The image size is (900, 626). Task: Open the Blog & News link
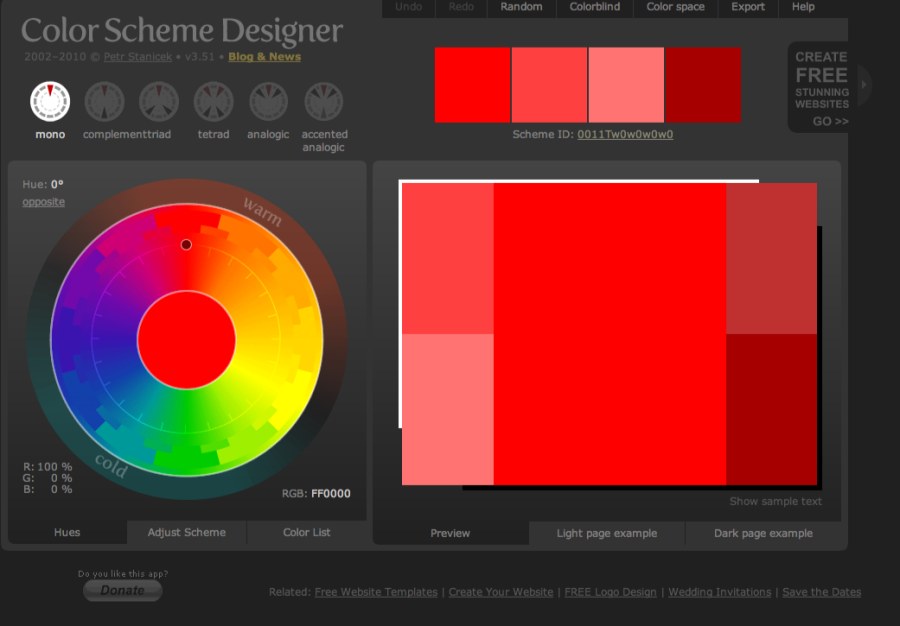point(265,57)
